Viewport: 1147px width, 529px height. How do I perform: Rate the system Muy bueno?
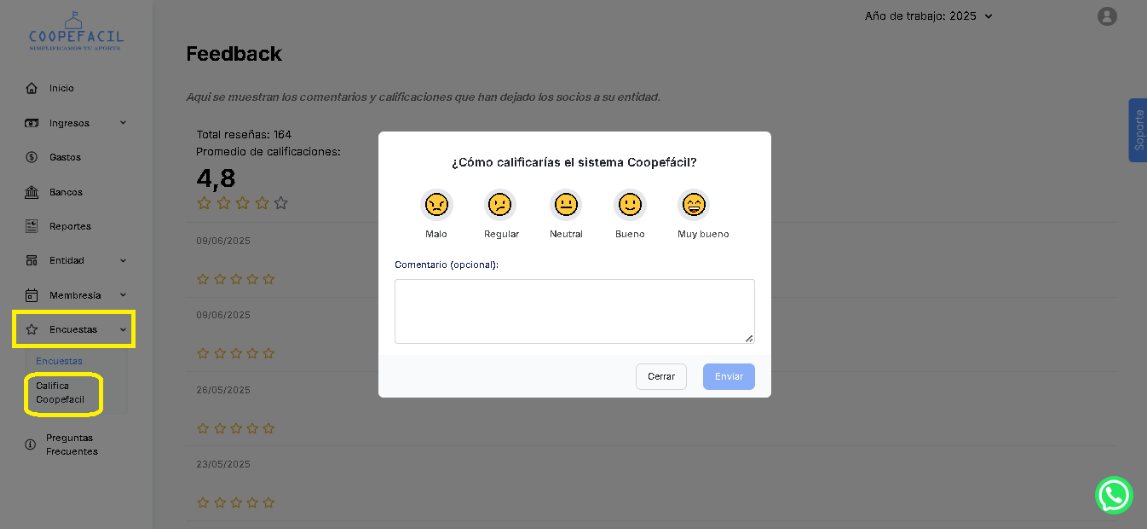coord(693,205)
